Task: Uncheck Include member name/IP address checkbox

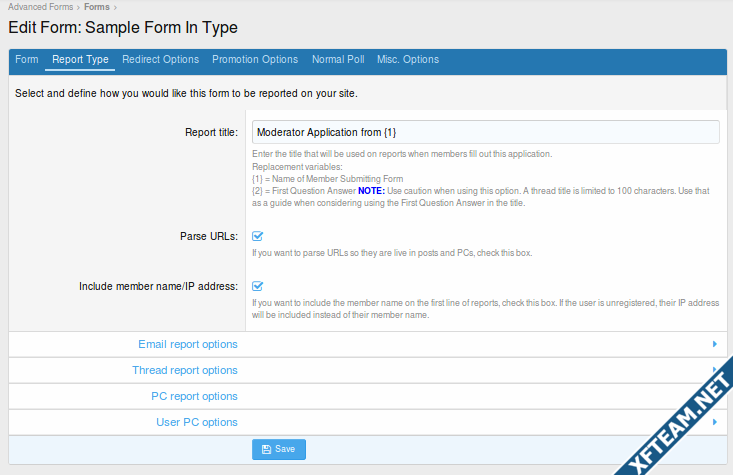Action: 258,286
